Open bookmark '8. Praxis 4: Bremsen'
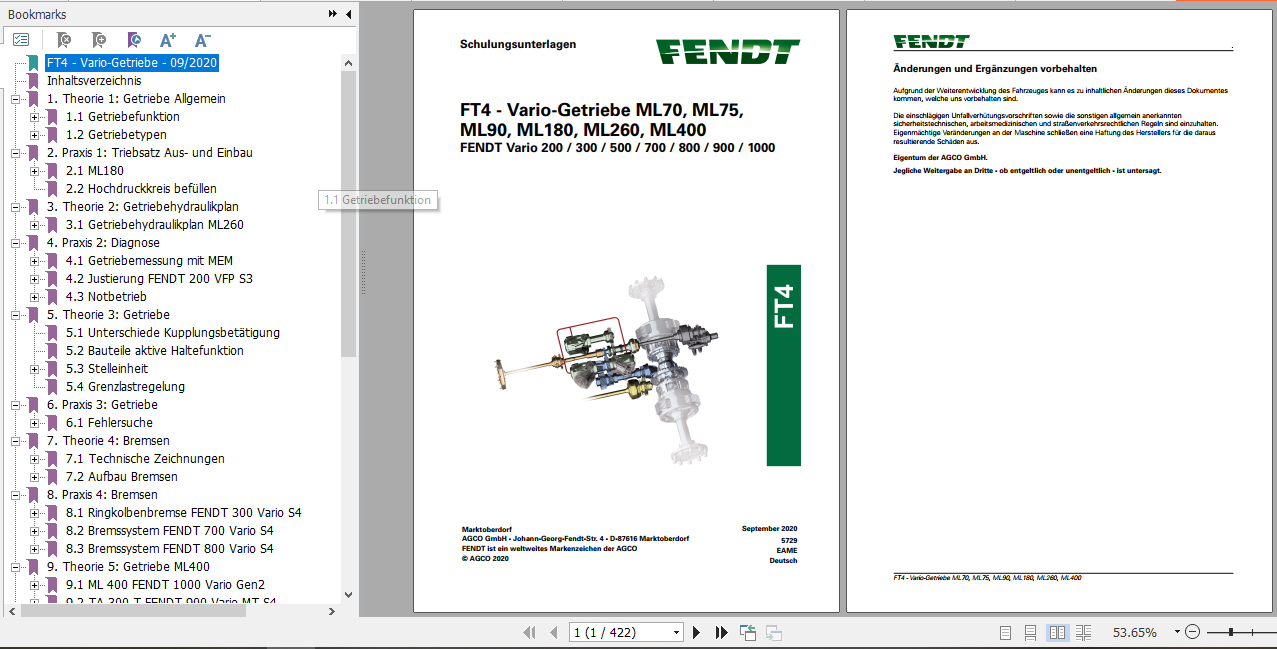This screenshot has width=1277, height=649. tap(102, 495)
